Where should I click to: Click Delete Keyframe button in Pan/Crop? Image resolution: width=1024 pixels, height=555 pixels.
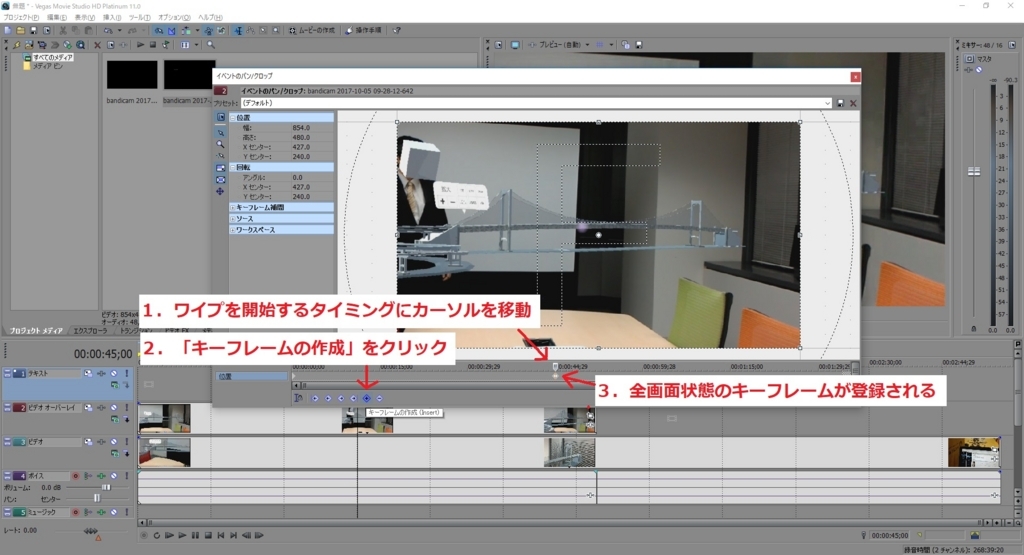379,398
